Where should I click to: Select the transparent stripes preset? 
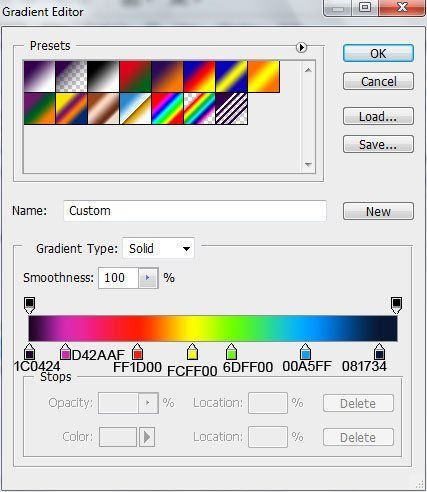[231, 109]
